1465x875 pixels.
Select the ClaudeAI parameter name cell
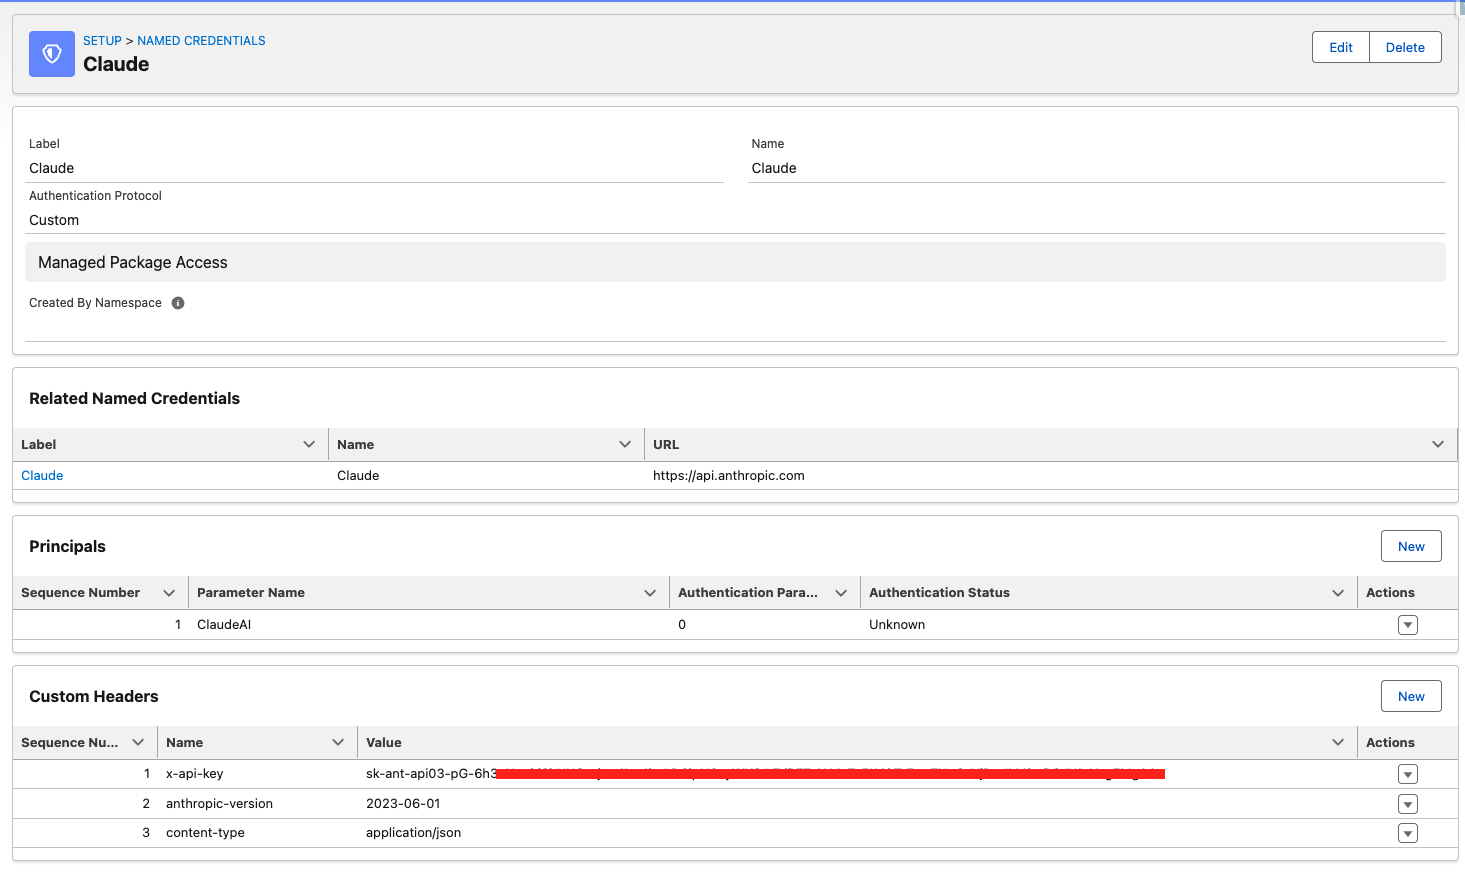pyautogui.click(x=224, y=625)
